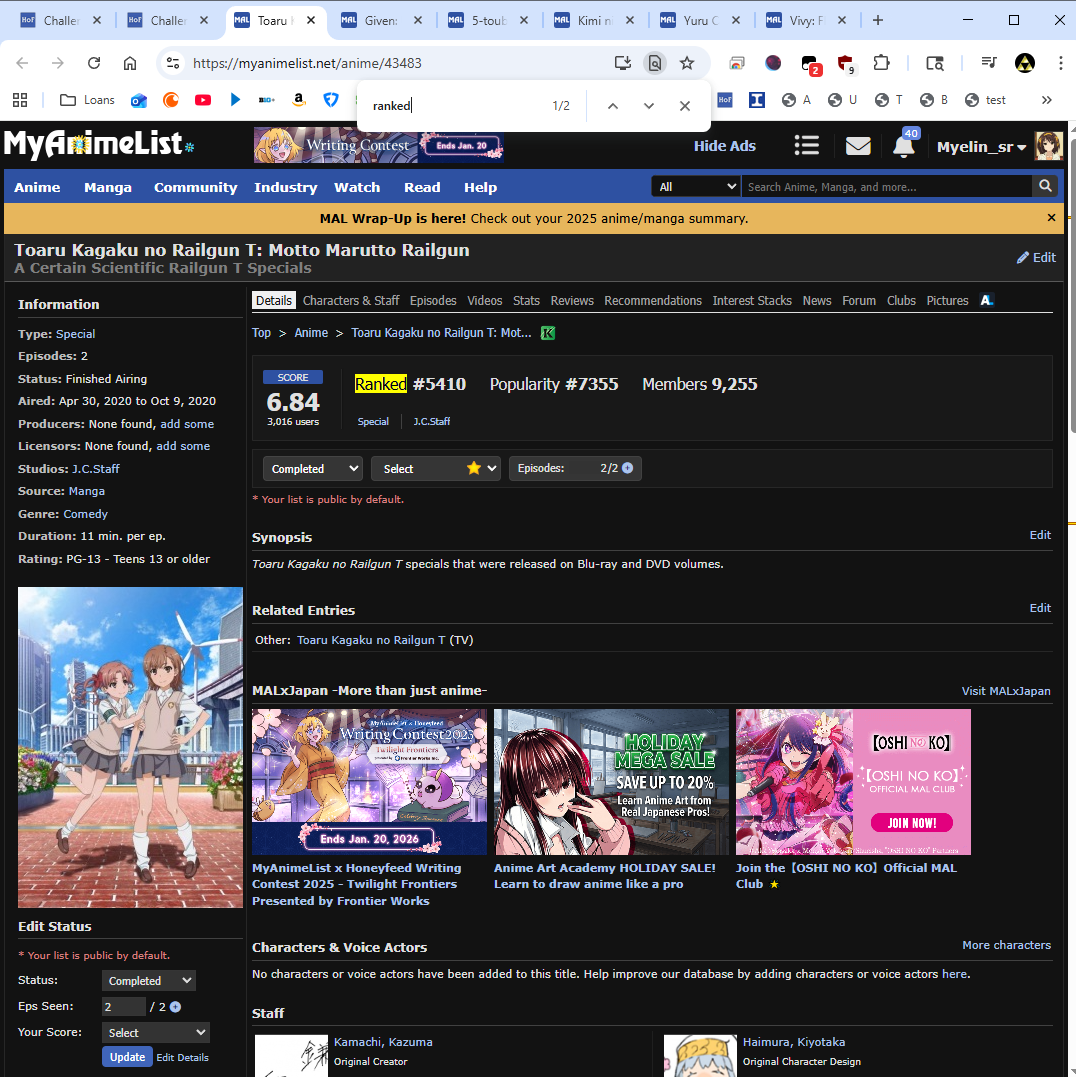
Task: Open the Manga navigation menu
Action: point(108,188)
